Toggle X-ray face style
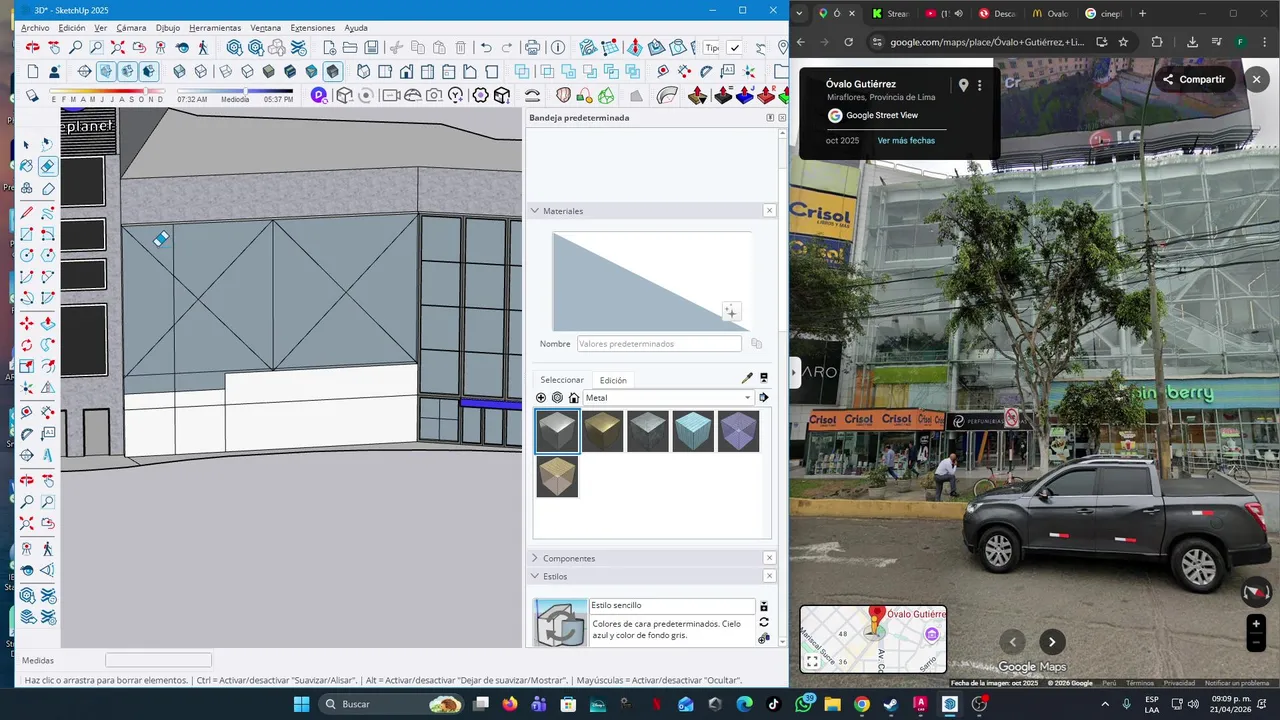The width and height of the screenshot is (1280, 720). pos(179,71)
